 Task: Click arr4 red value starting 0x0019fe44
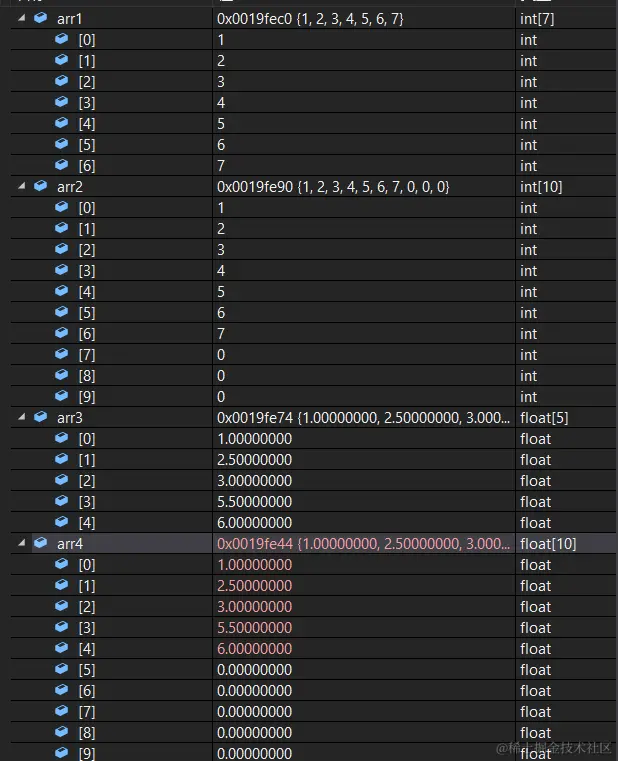(363, 544)
